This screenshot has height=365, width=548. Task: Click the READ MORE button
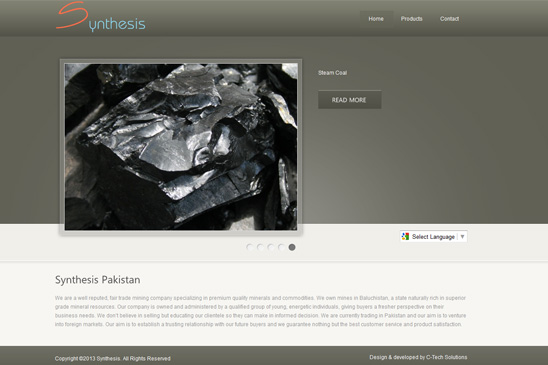point(349,100)
